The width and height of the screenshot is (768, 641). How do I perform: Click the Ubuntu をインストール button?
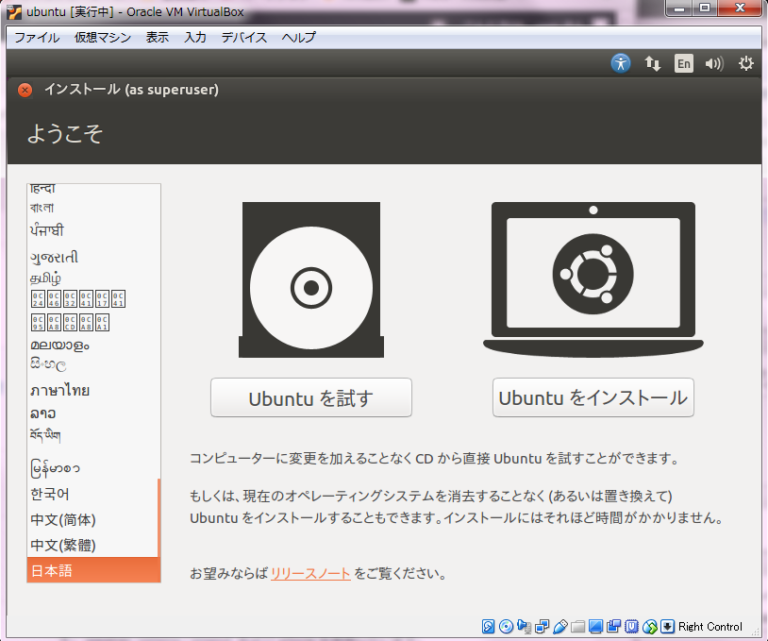593,398
